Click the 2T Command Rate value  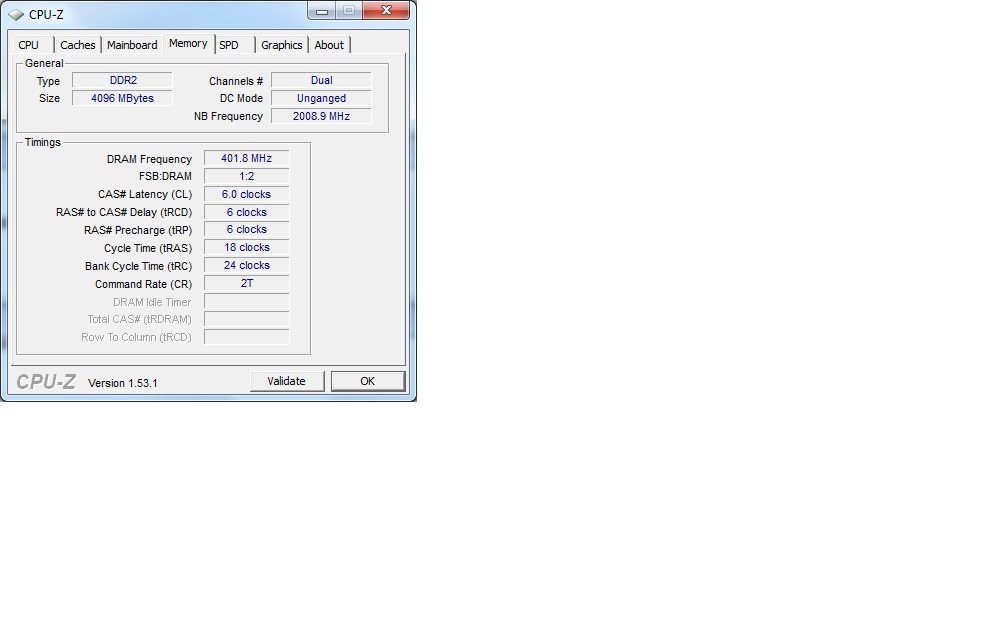[247, 284]
